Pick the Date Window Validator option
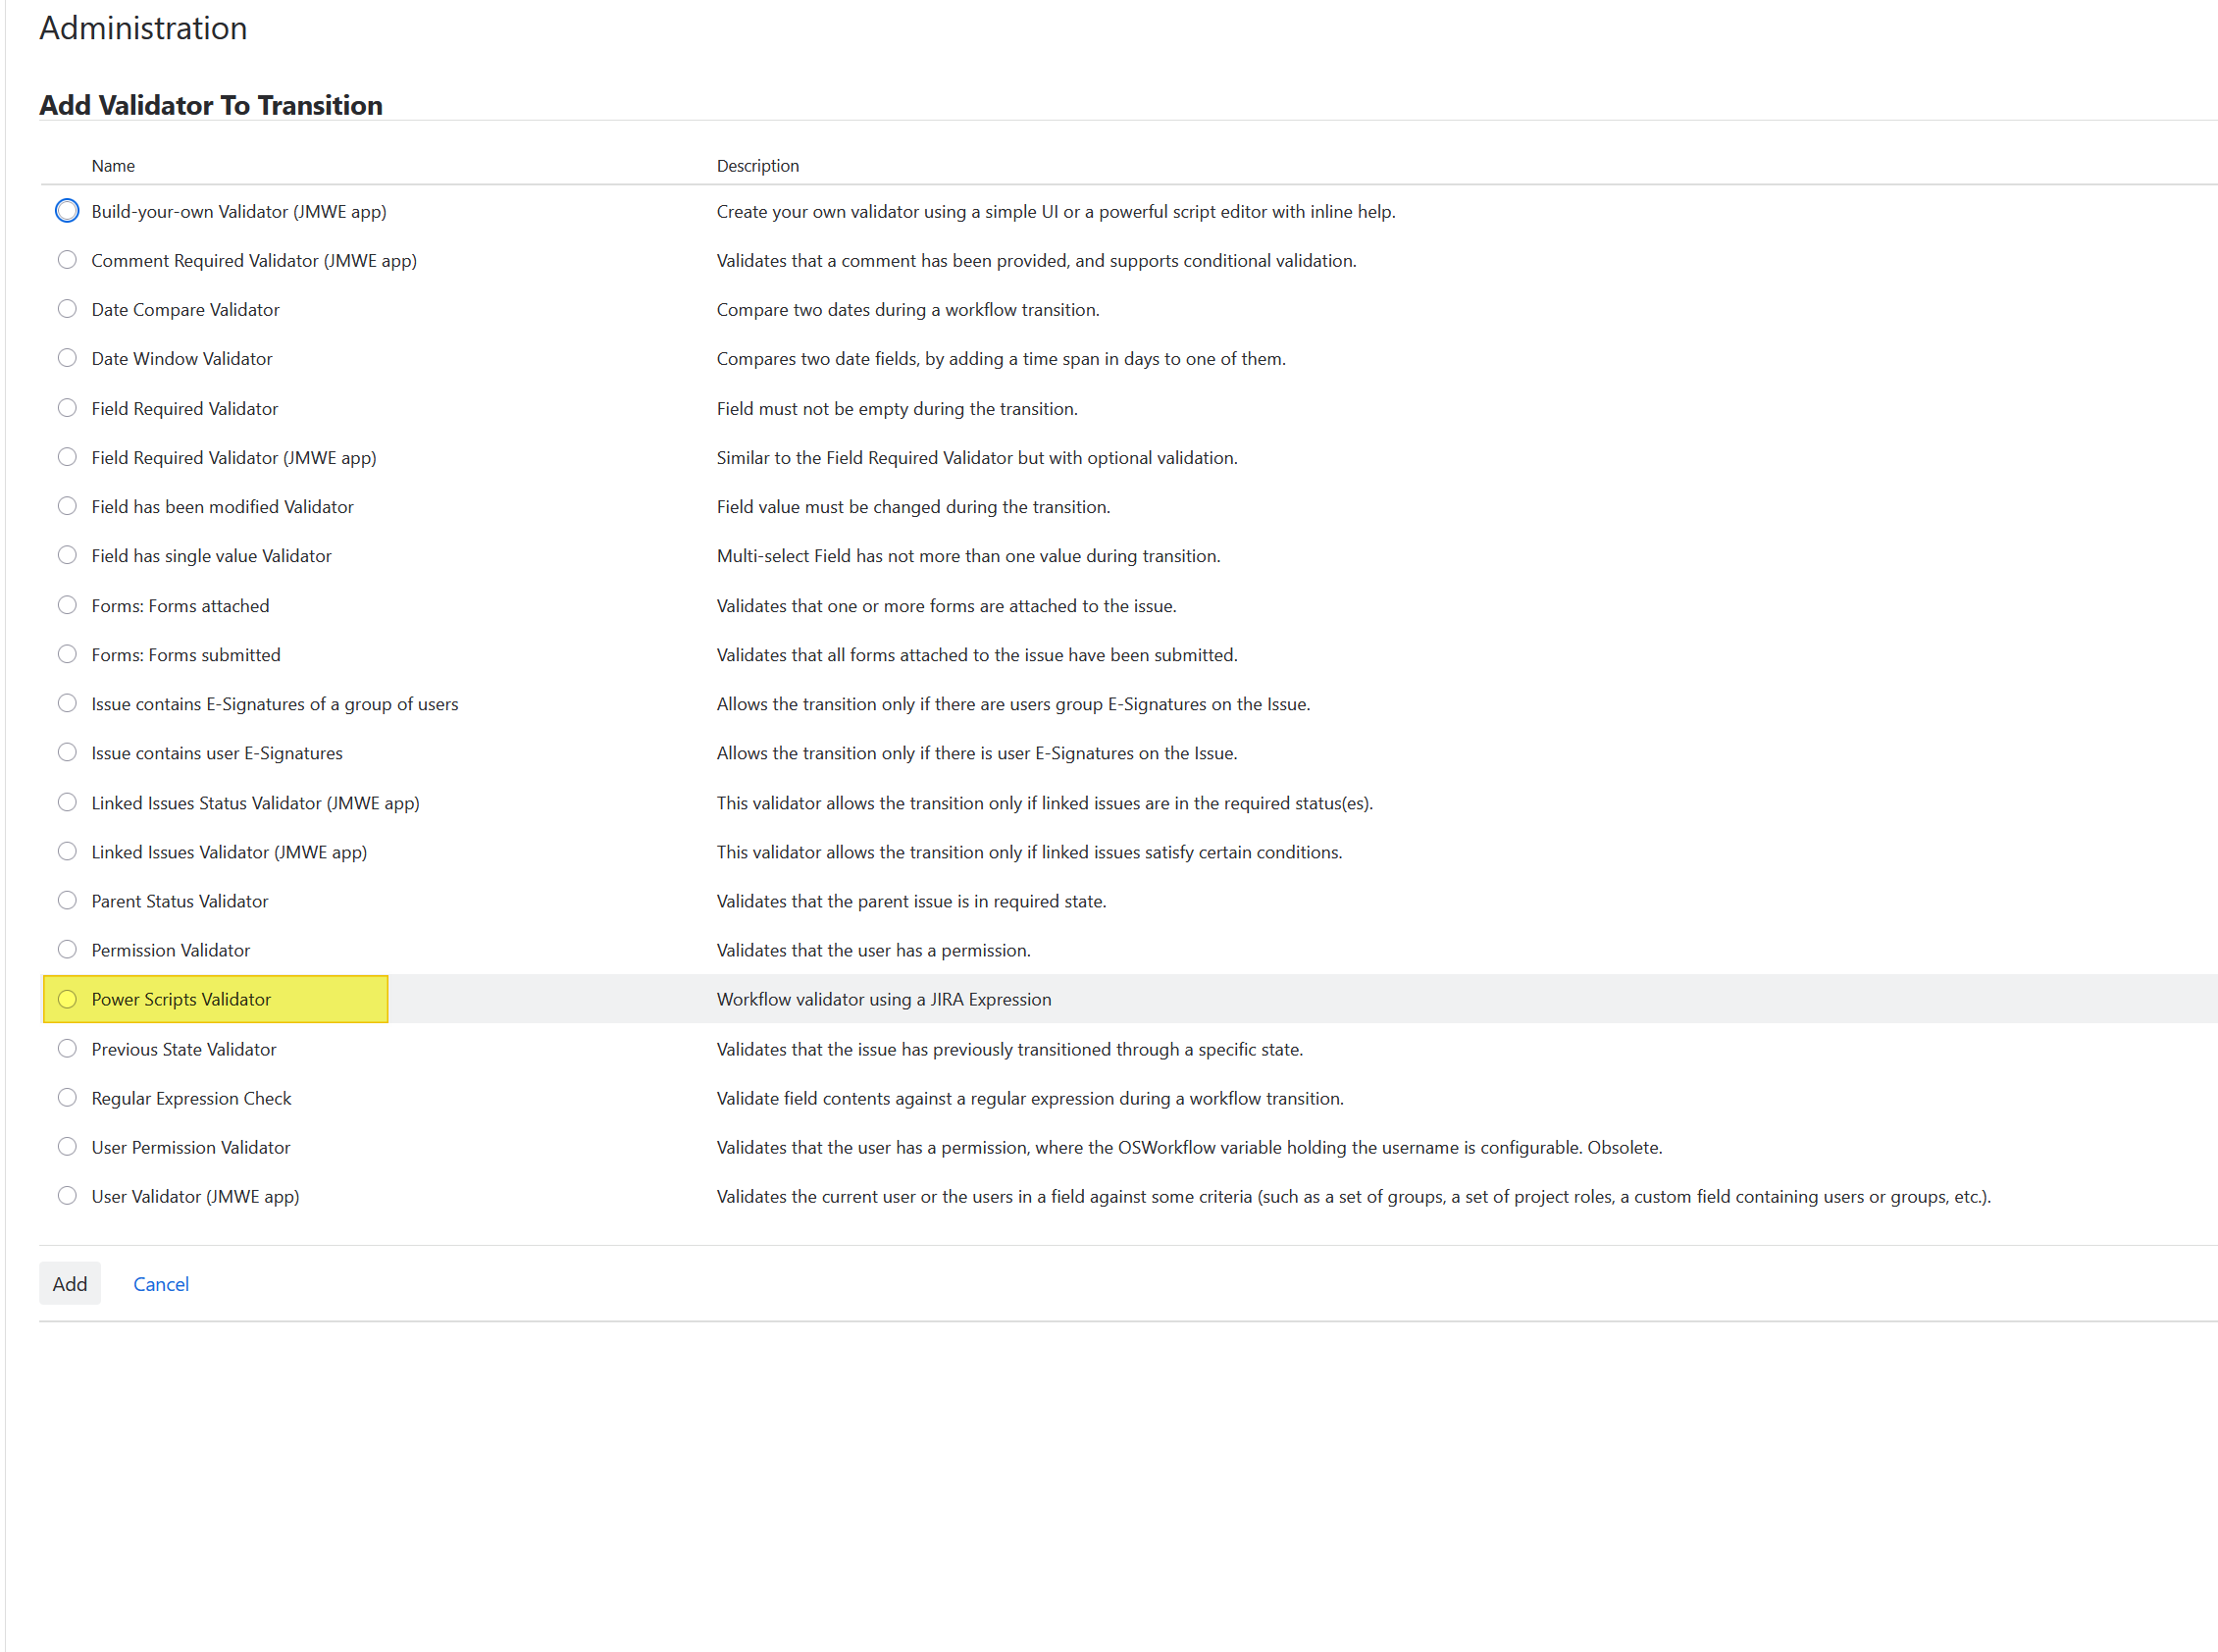Screen dimensions: 2218x1652 tap(67, 357)
